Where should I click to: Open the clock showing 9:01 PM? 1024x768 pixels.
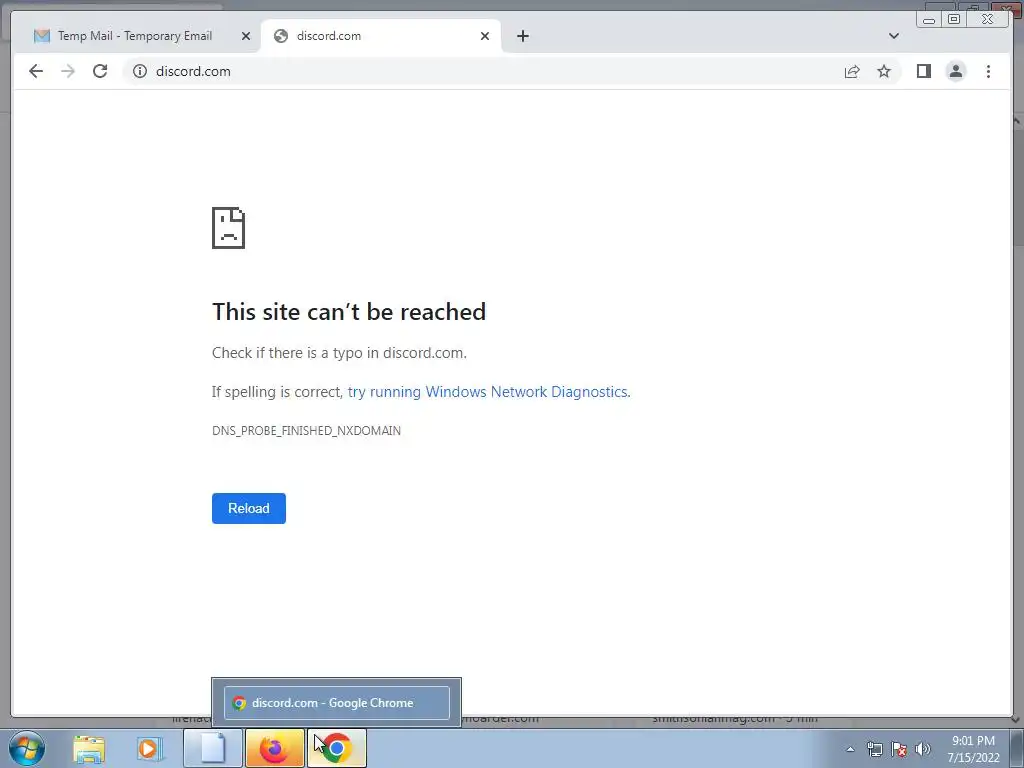(974, 749)
